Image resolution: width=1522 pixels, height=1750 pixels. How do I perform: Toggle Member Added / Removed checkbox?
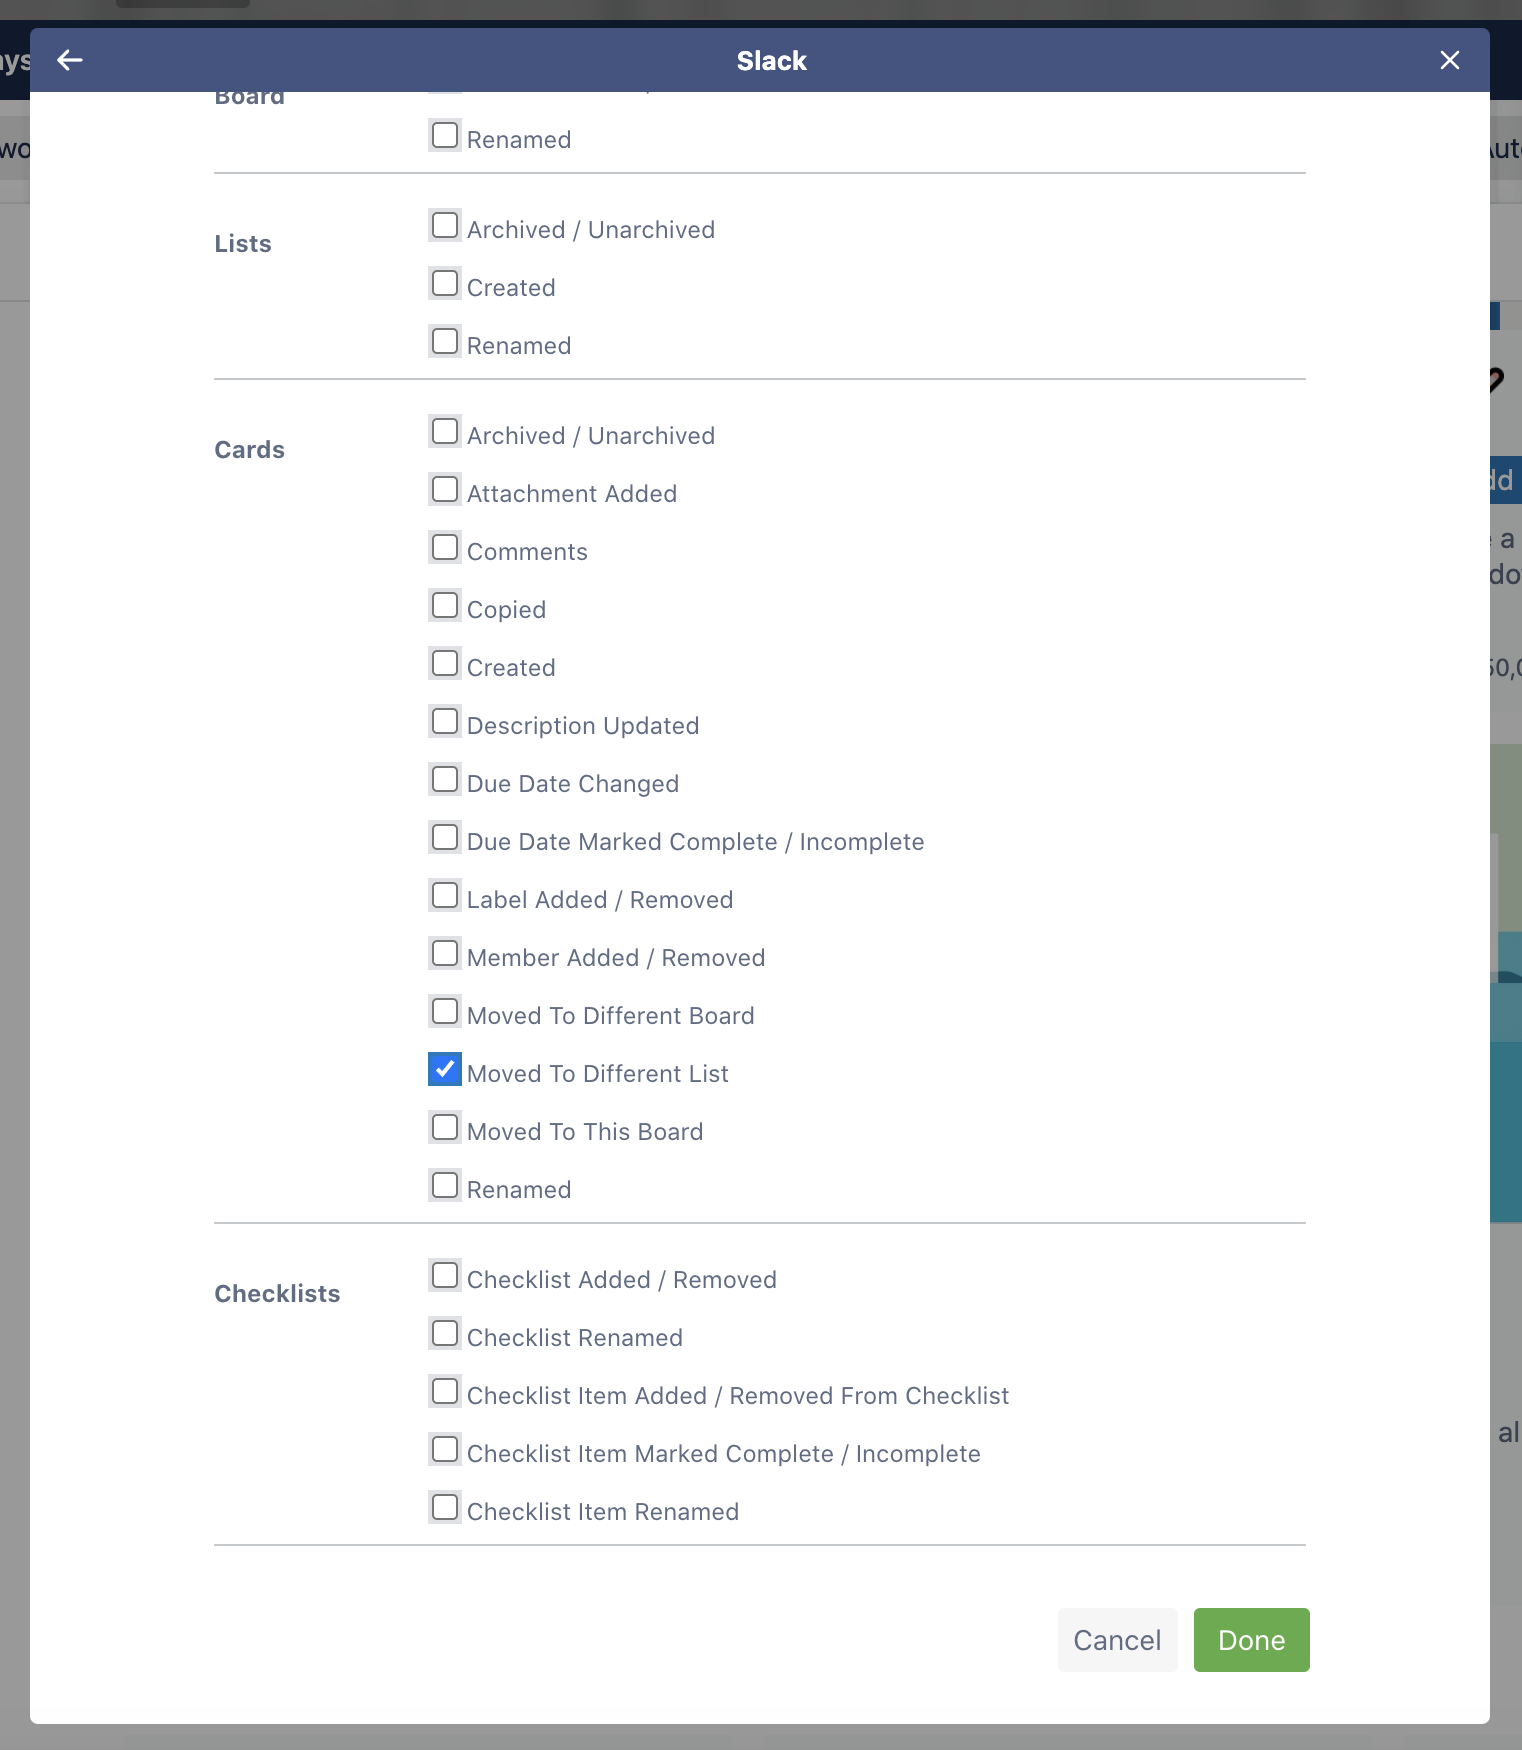[445, 953]
